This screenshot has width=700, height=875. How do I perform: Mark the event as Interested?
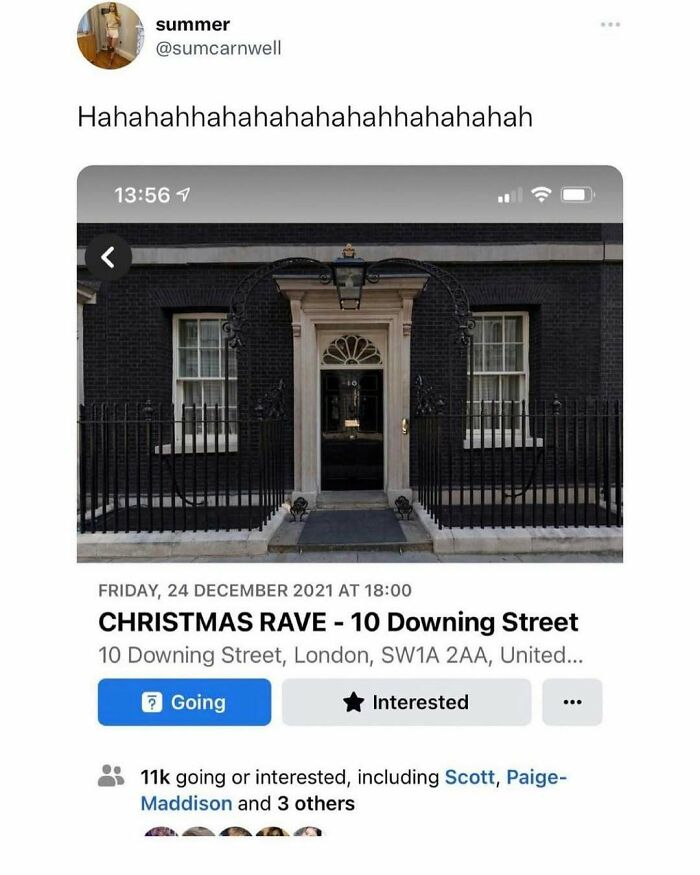406,702
